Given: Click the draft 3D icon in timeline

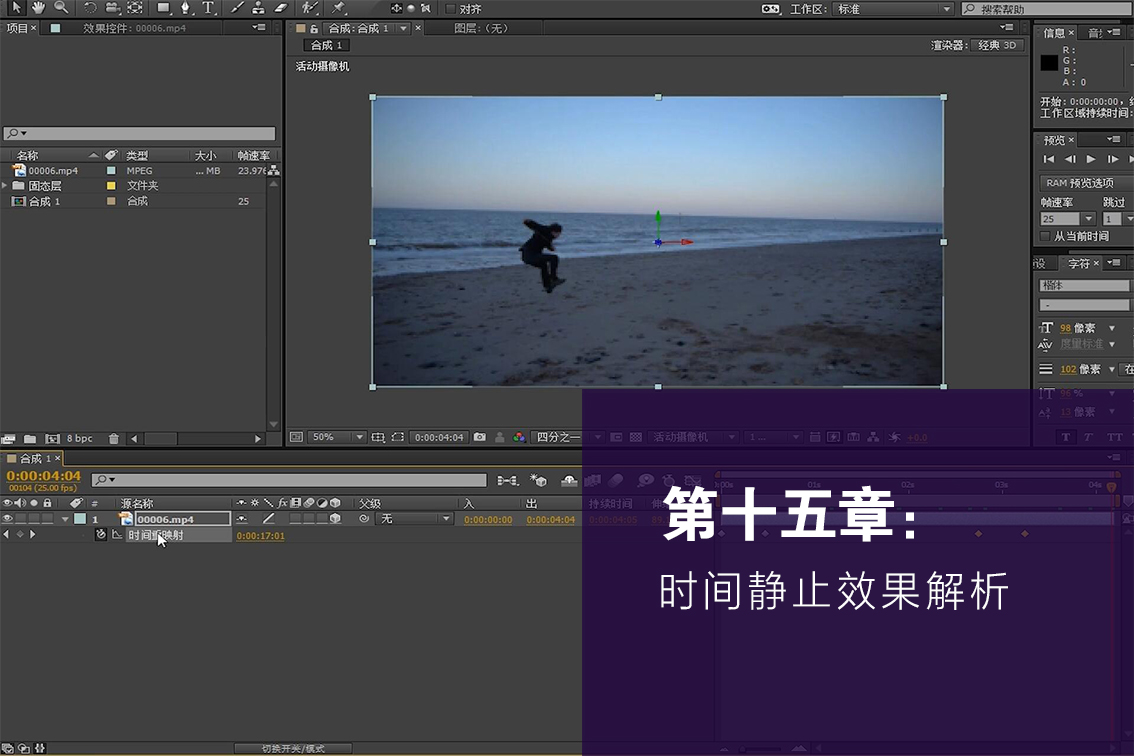Looking at the screenshot, I should click(538, 480).
